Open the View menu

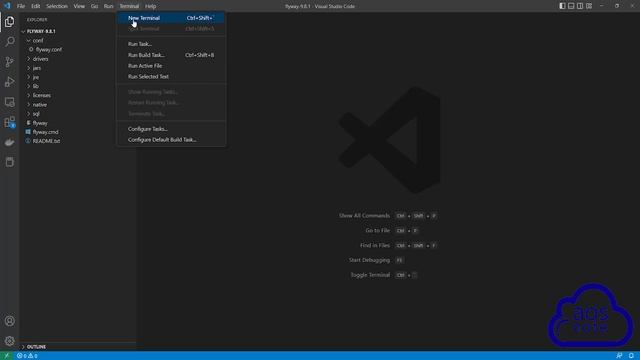[79, 6]
